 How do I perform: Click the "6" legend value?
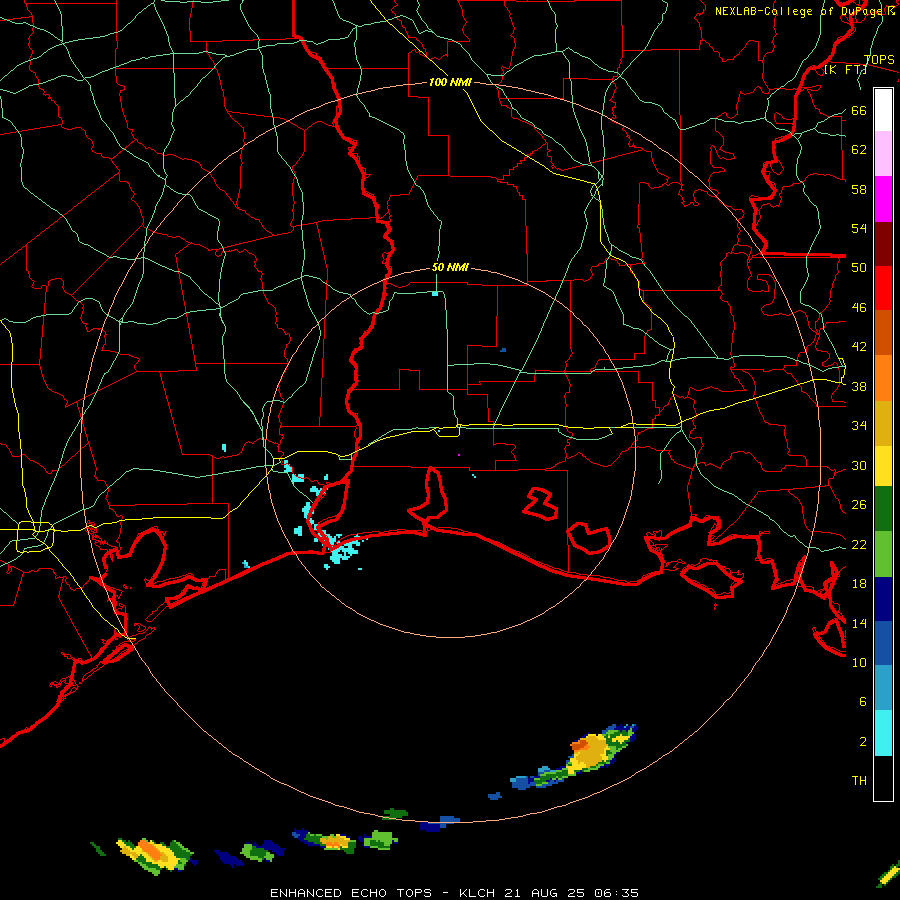click(x=863, y=702)
